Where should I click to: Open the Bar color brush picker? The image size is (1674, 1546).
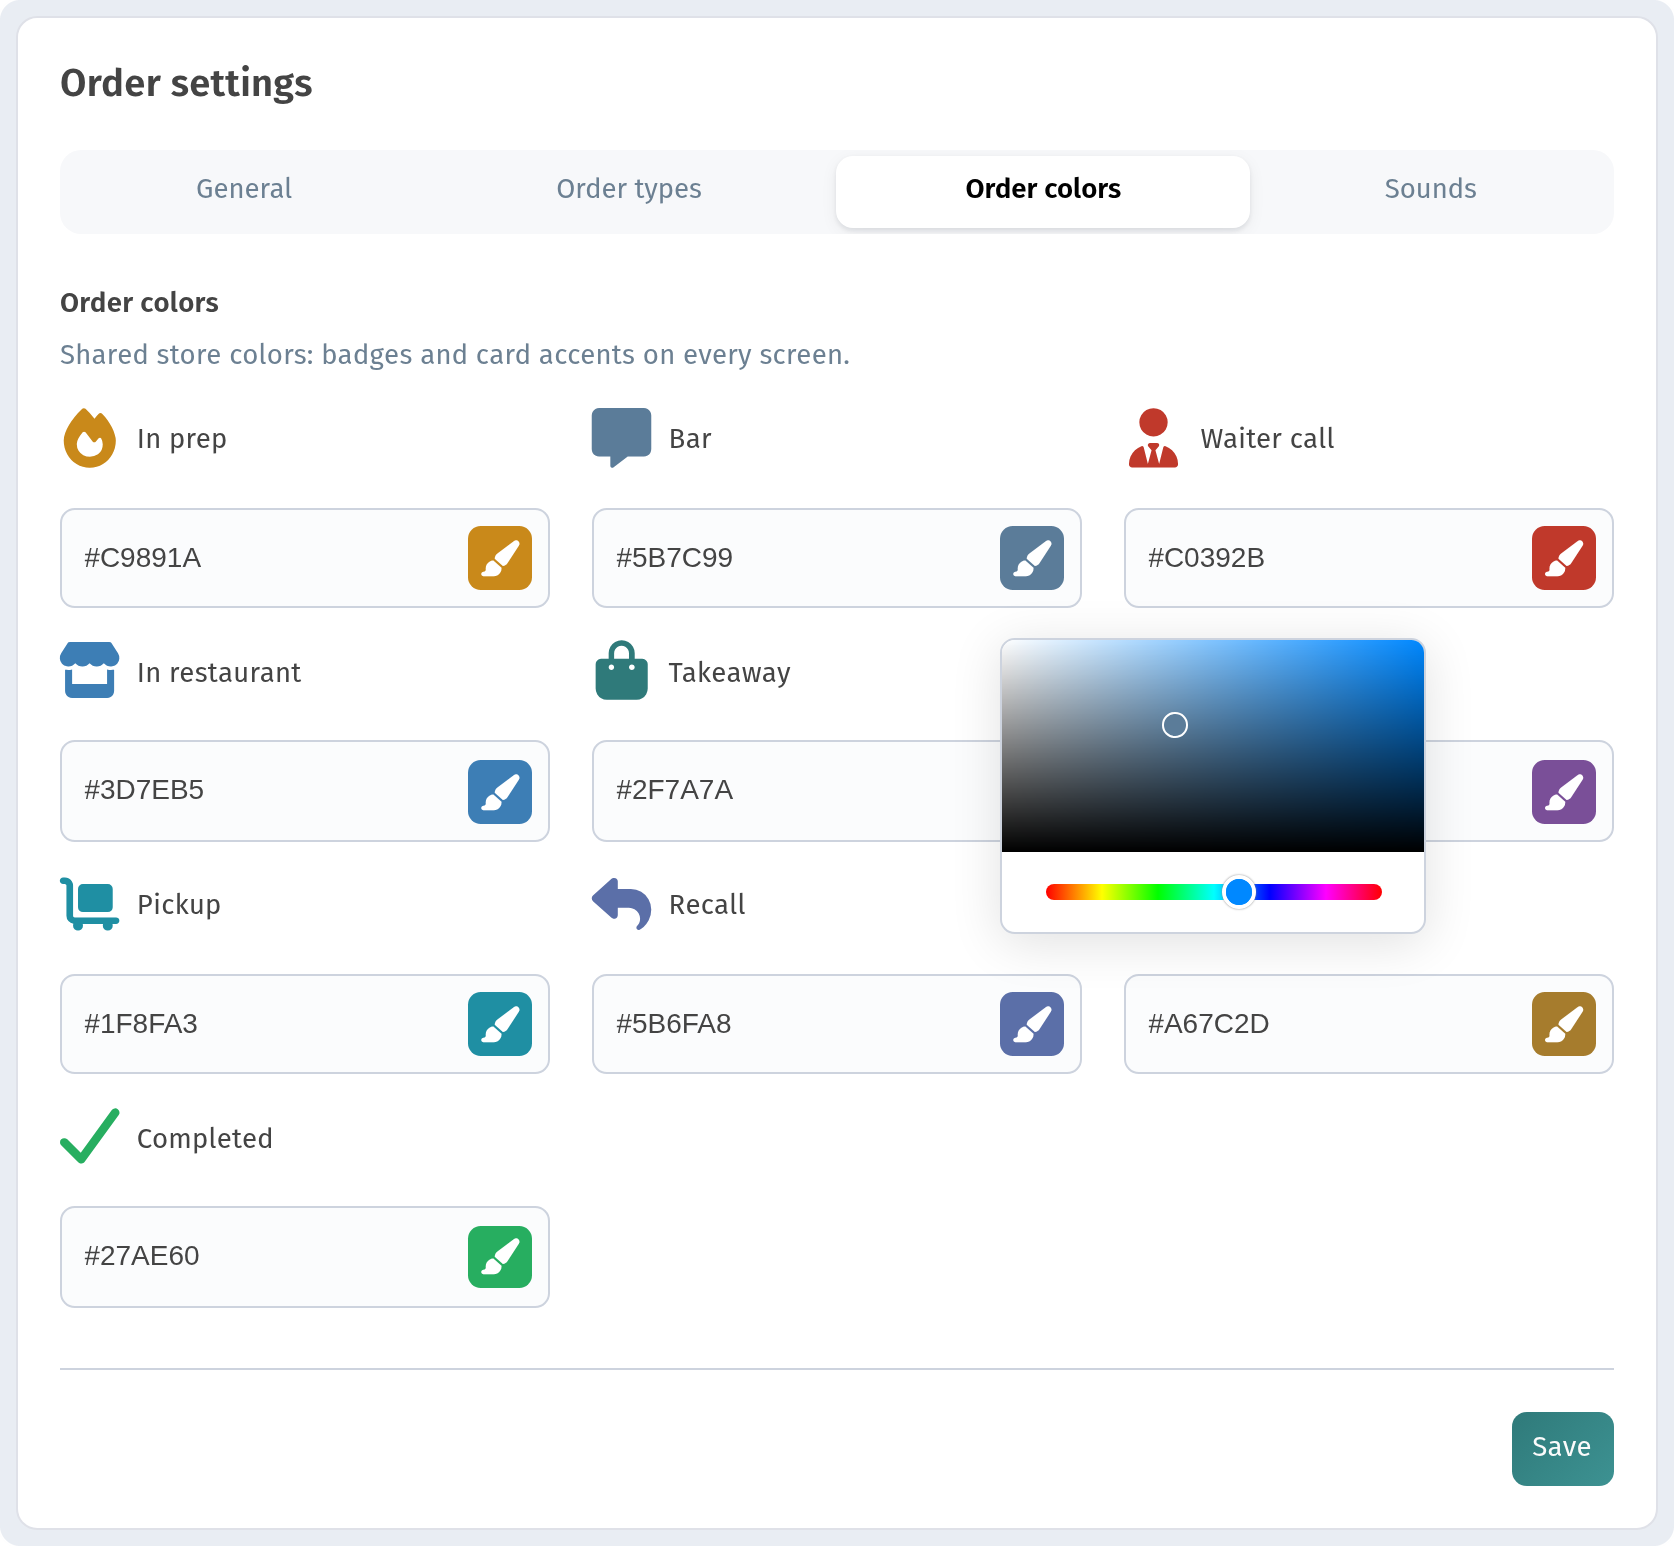(1032, 558)
